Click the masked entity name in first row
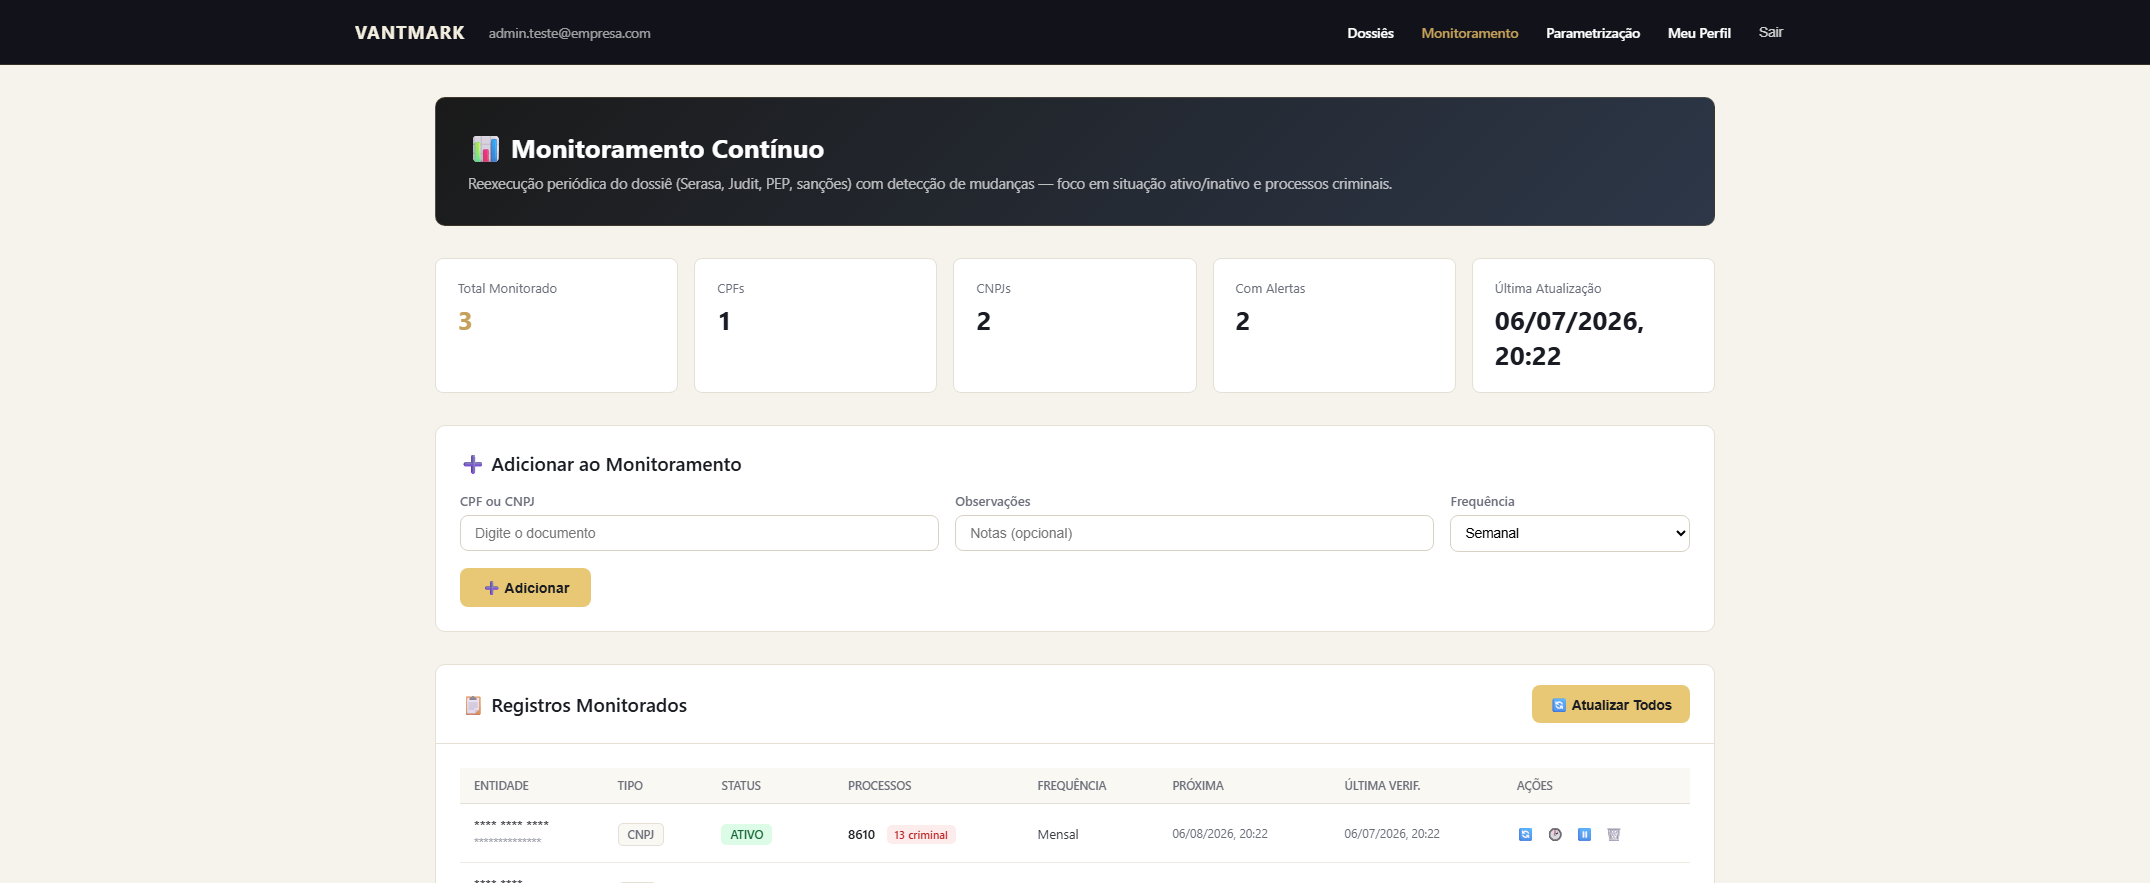The width and height of the screenshot is (2150, 883). (x=511, y=825)
